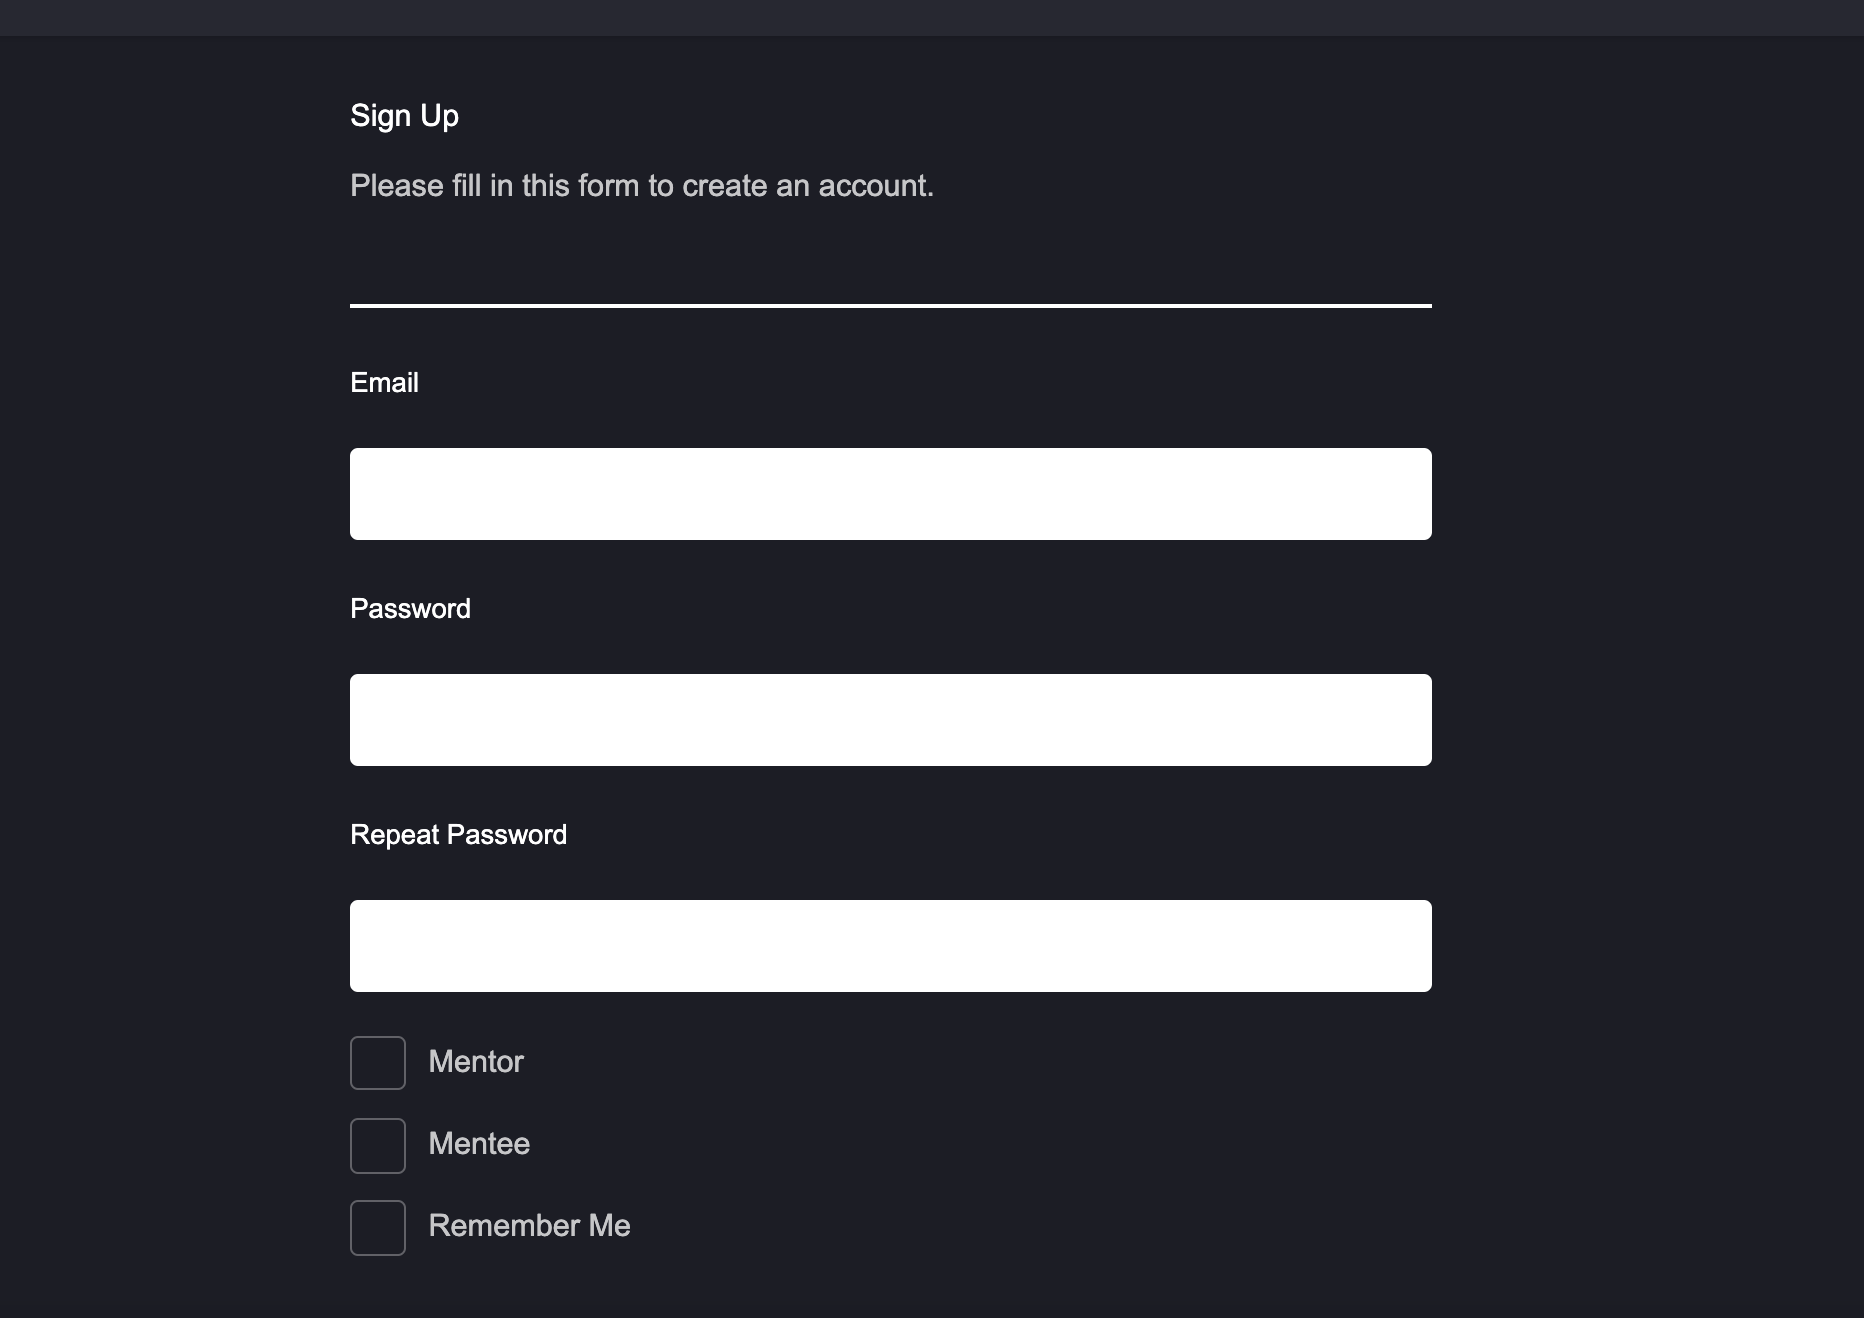The height and width of the screenshot is (1318, 1864).
Task: Click the Repeat Password field label
Action: tap(458, 835)
